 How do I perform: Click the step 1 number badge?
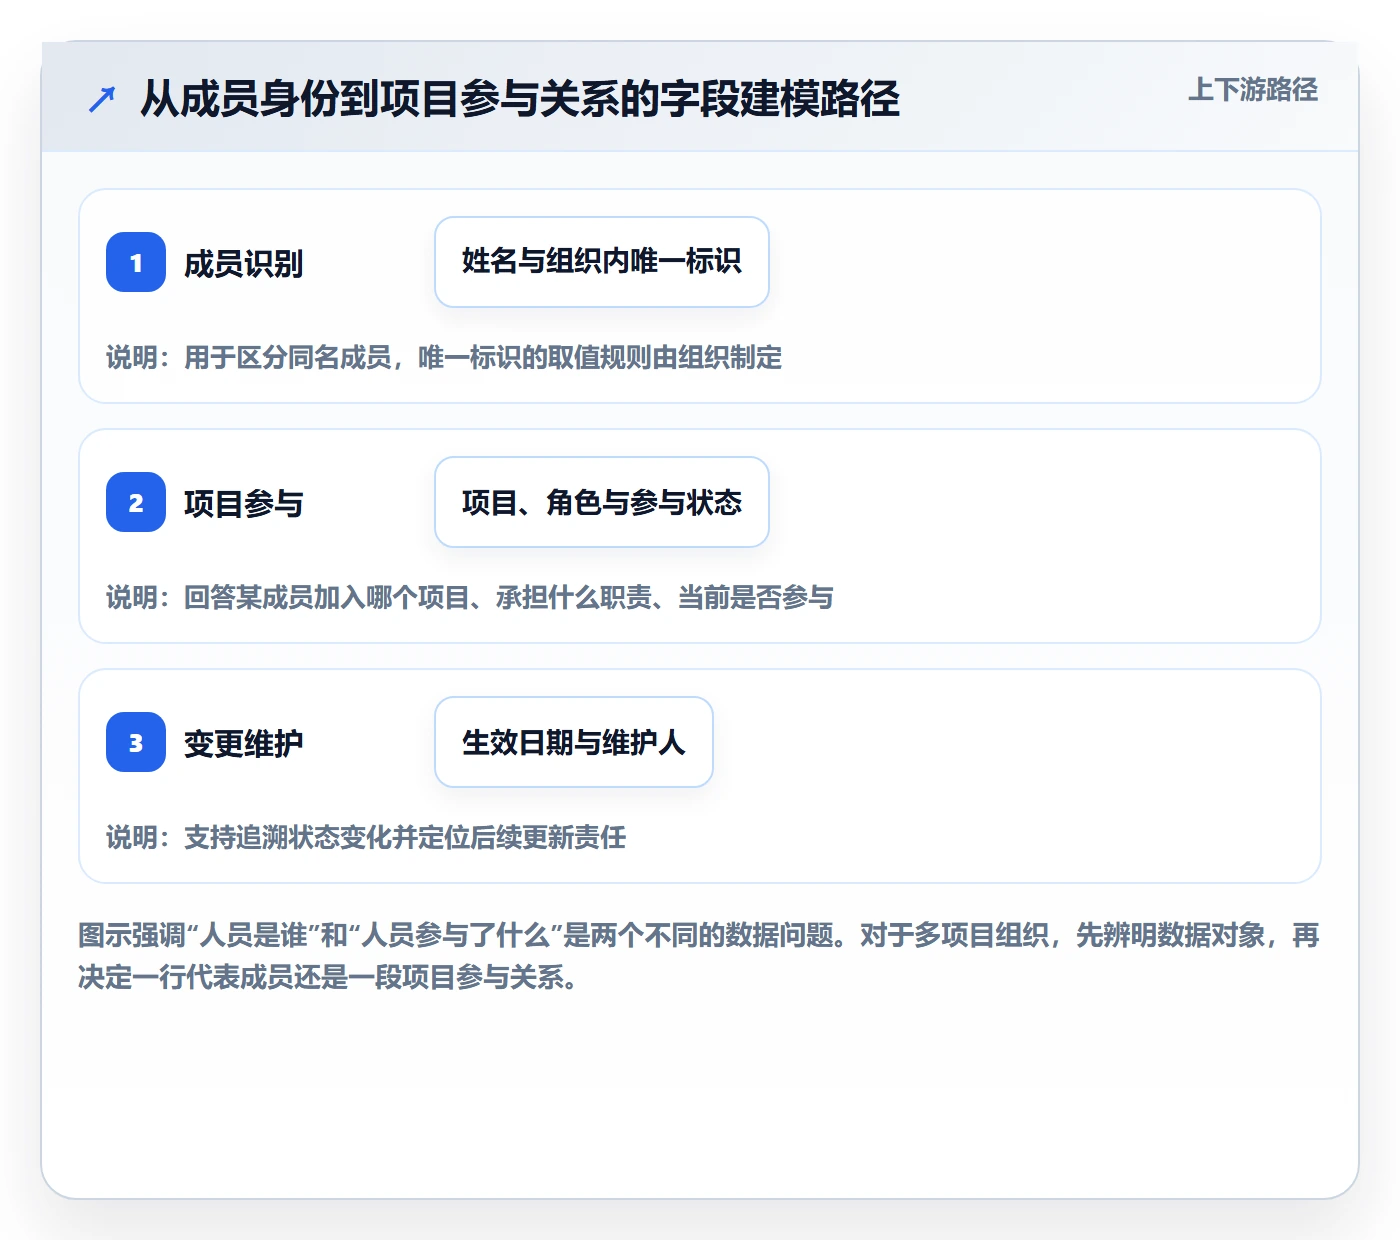136,262
